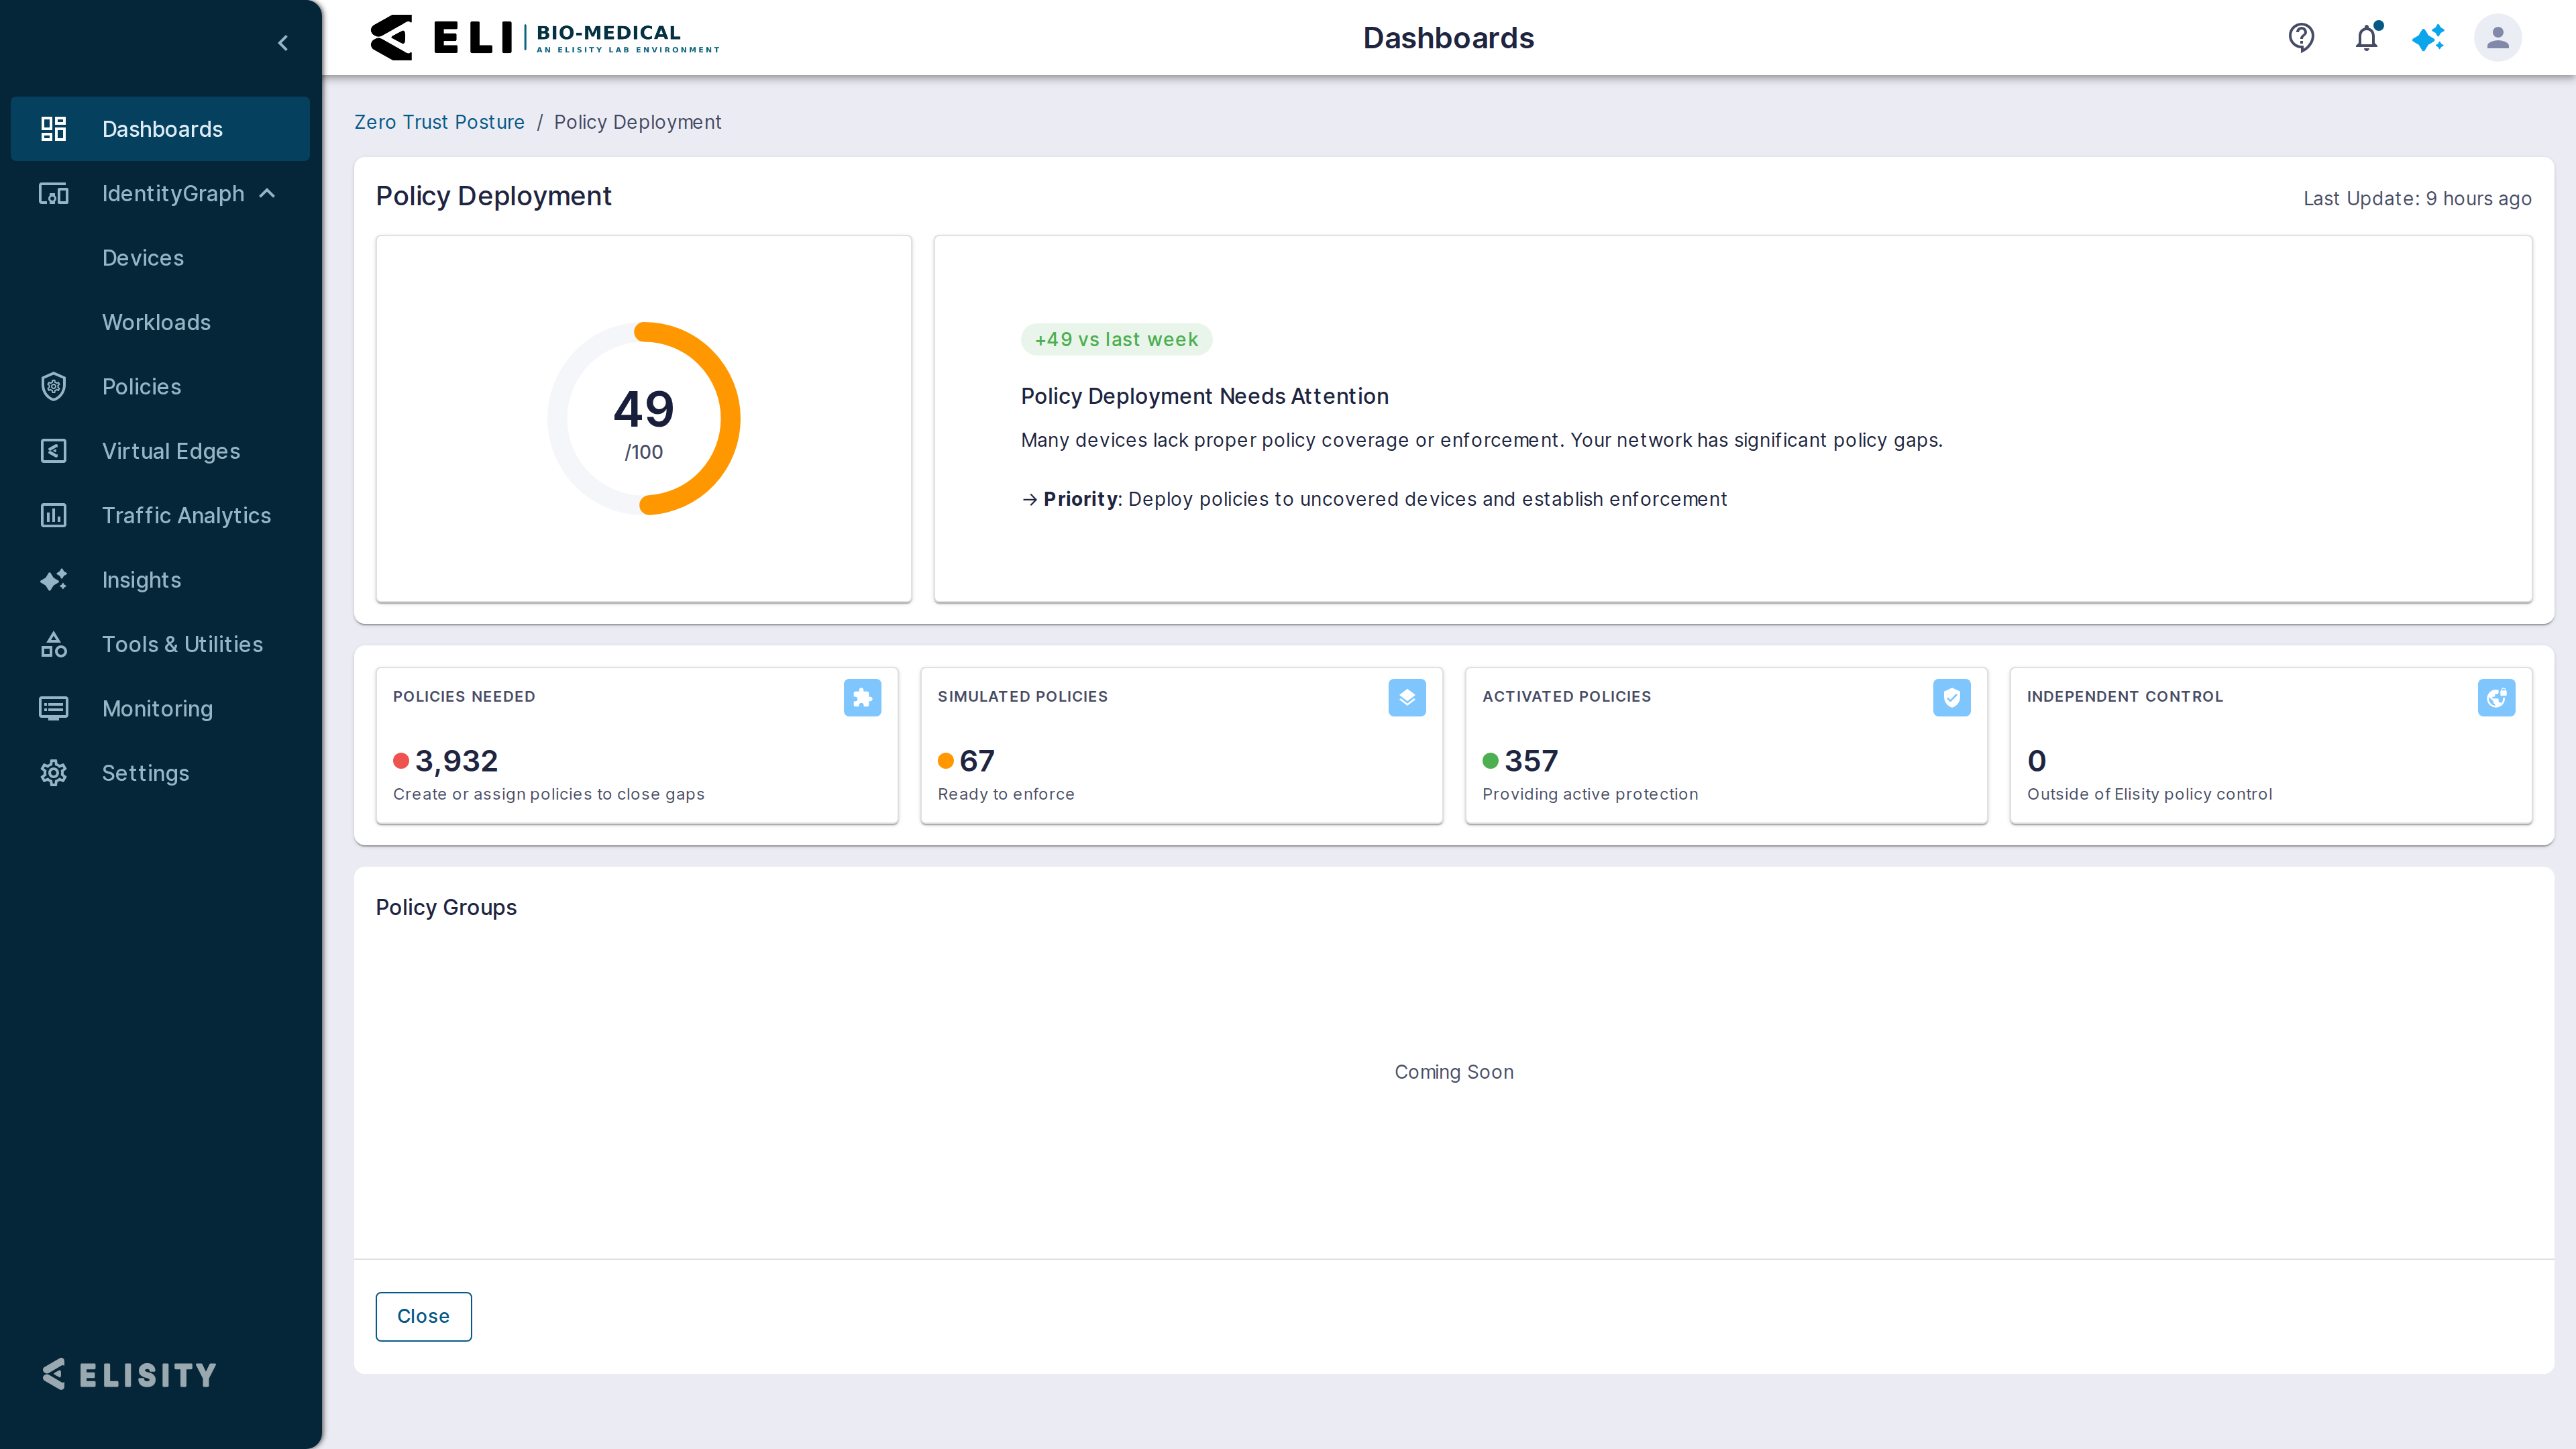Click the Policies shield icon
The height and width of the screenshot is (1449, 2576).
click(53, 387)
